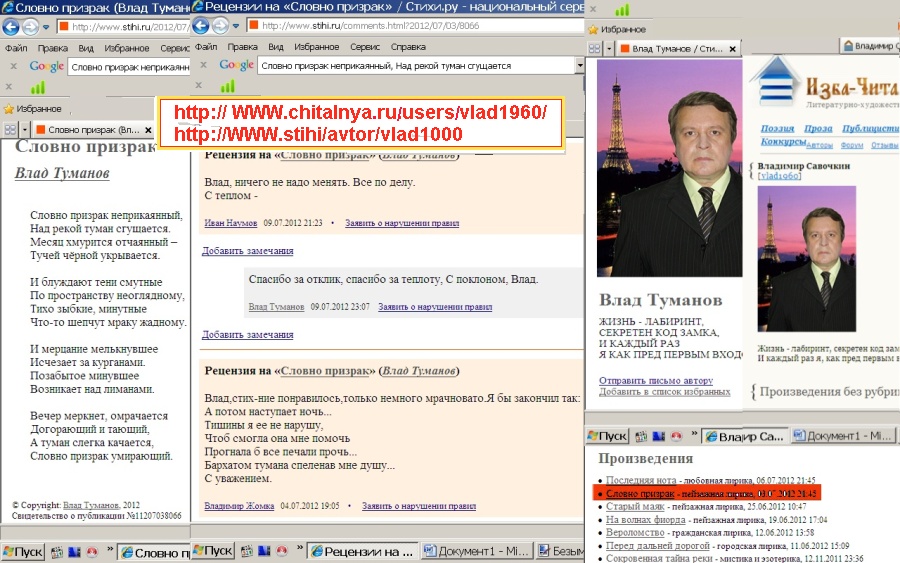900x563 pixels.
Task: Close the green bars toolbar in the middle window
Action: click(x=198, y=85)
